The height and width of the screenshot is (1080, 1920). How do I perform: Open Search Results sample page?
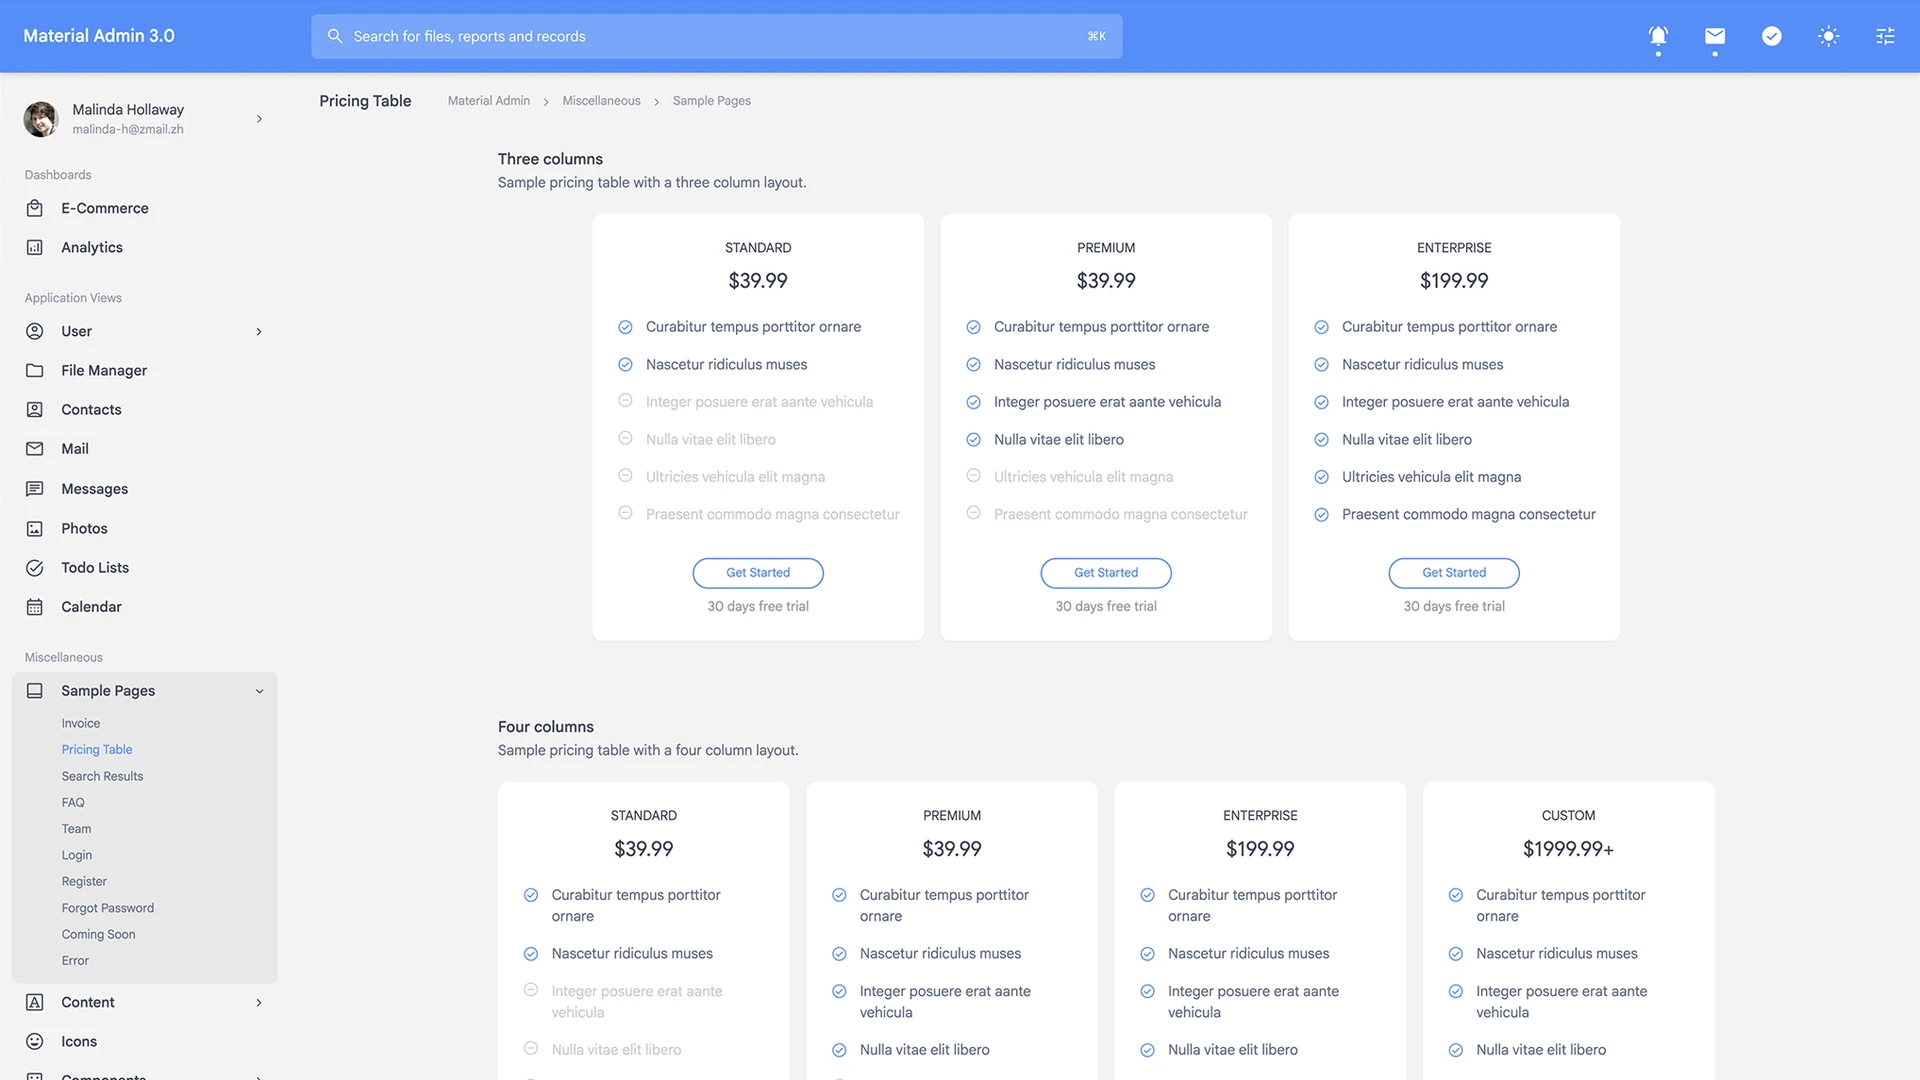[102, 776]
